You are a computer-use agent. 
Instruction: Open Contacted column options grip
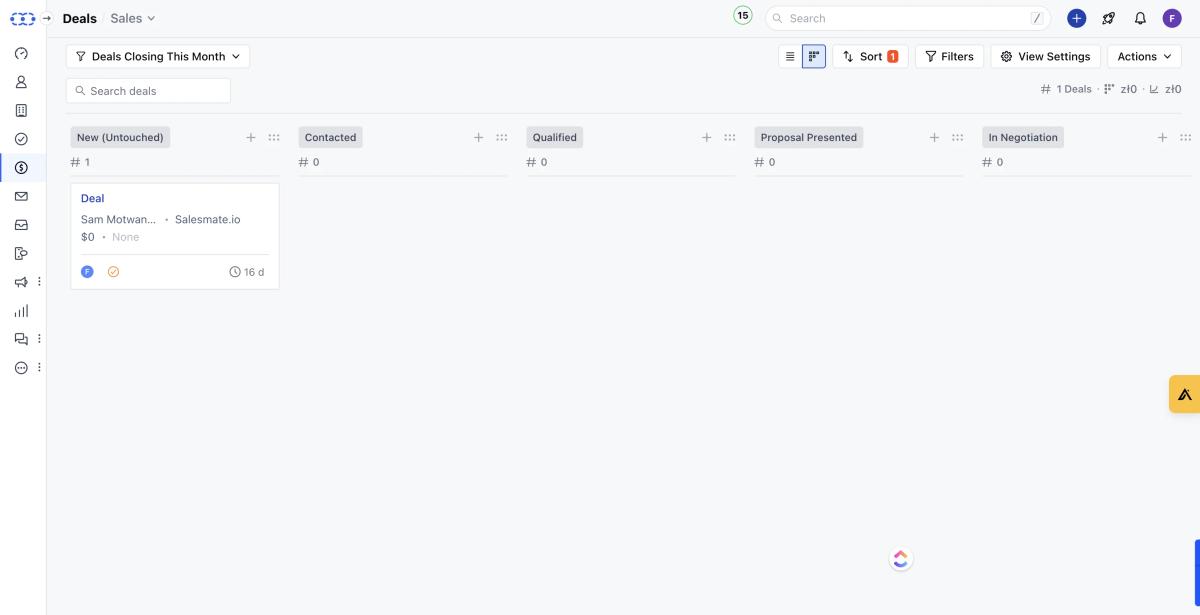[x=502, y=138]
